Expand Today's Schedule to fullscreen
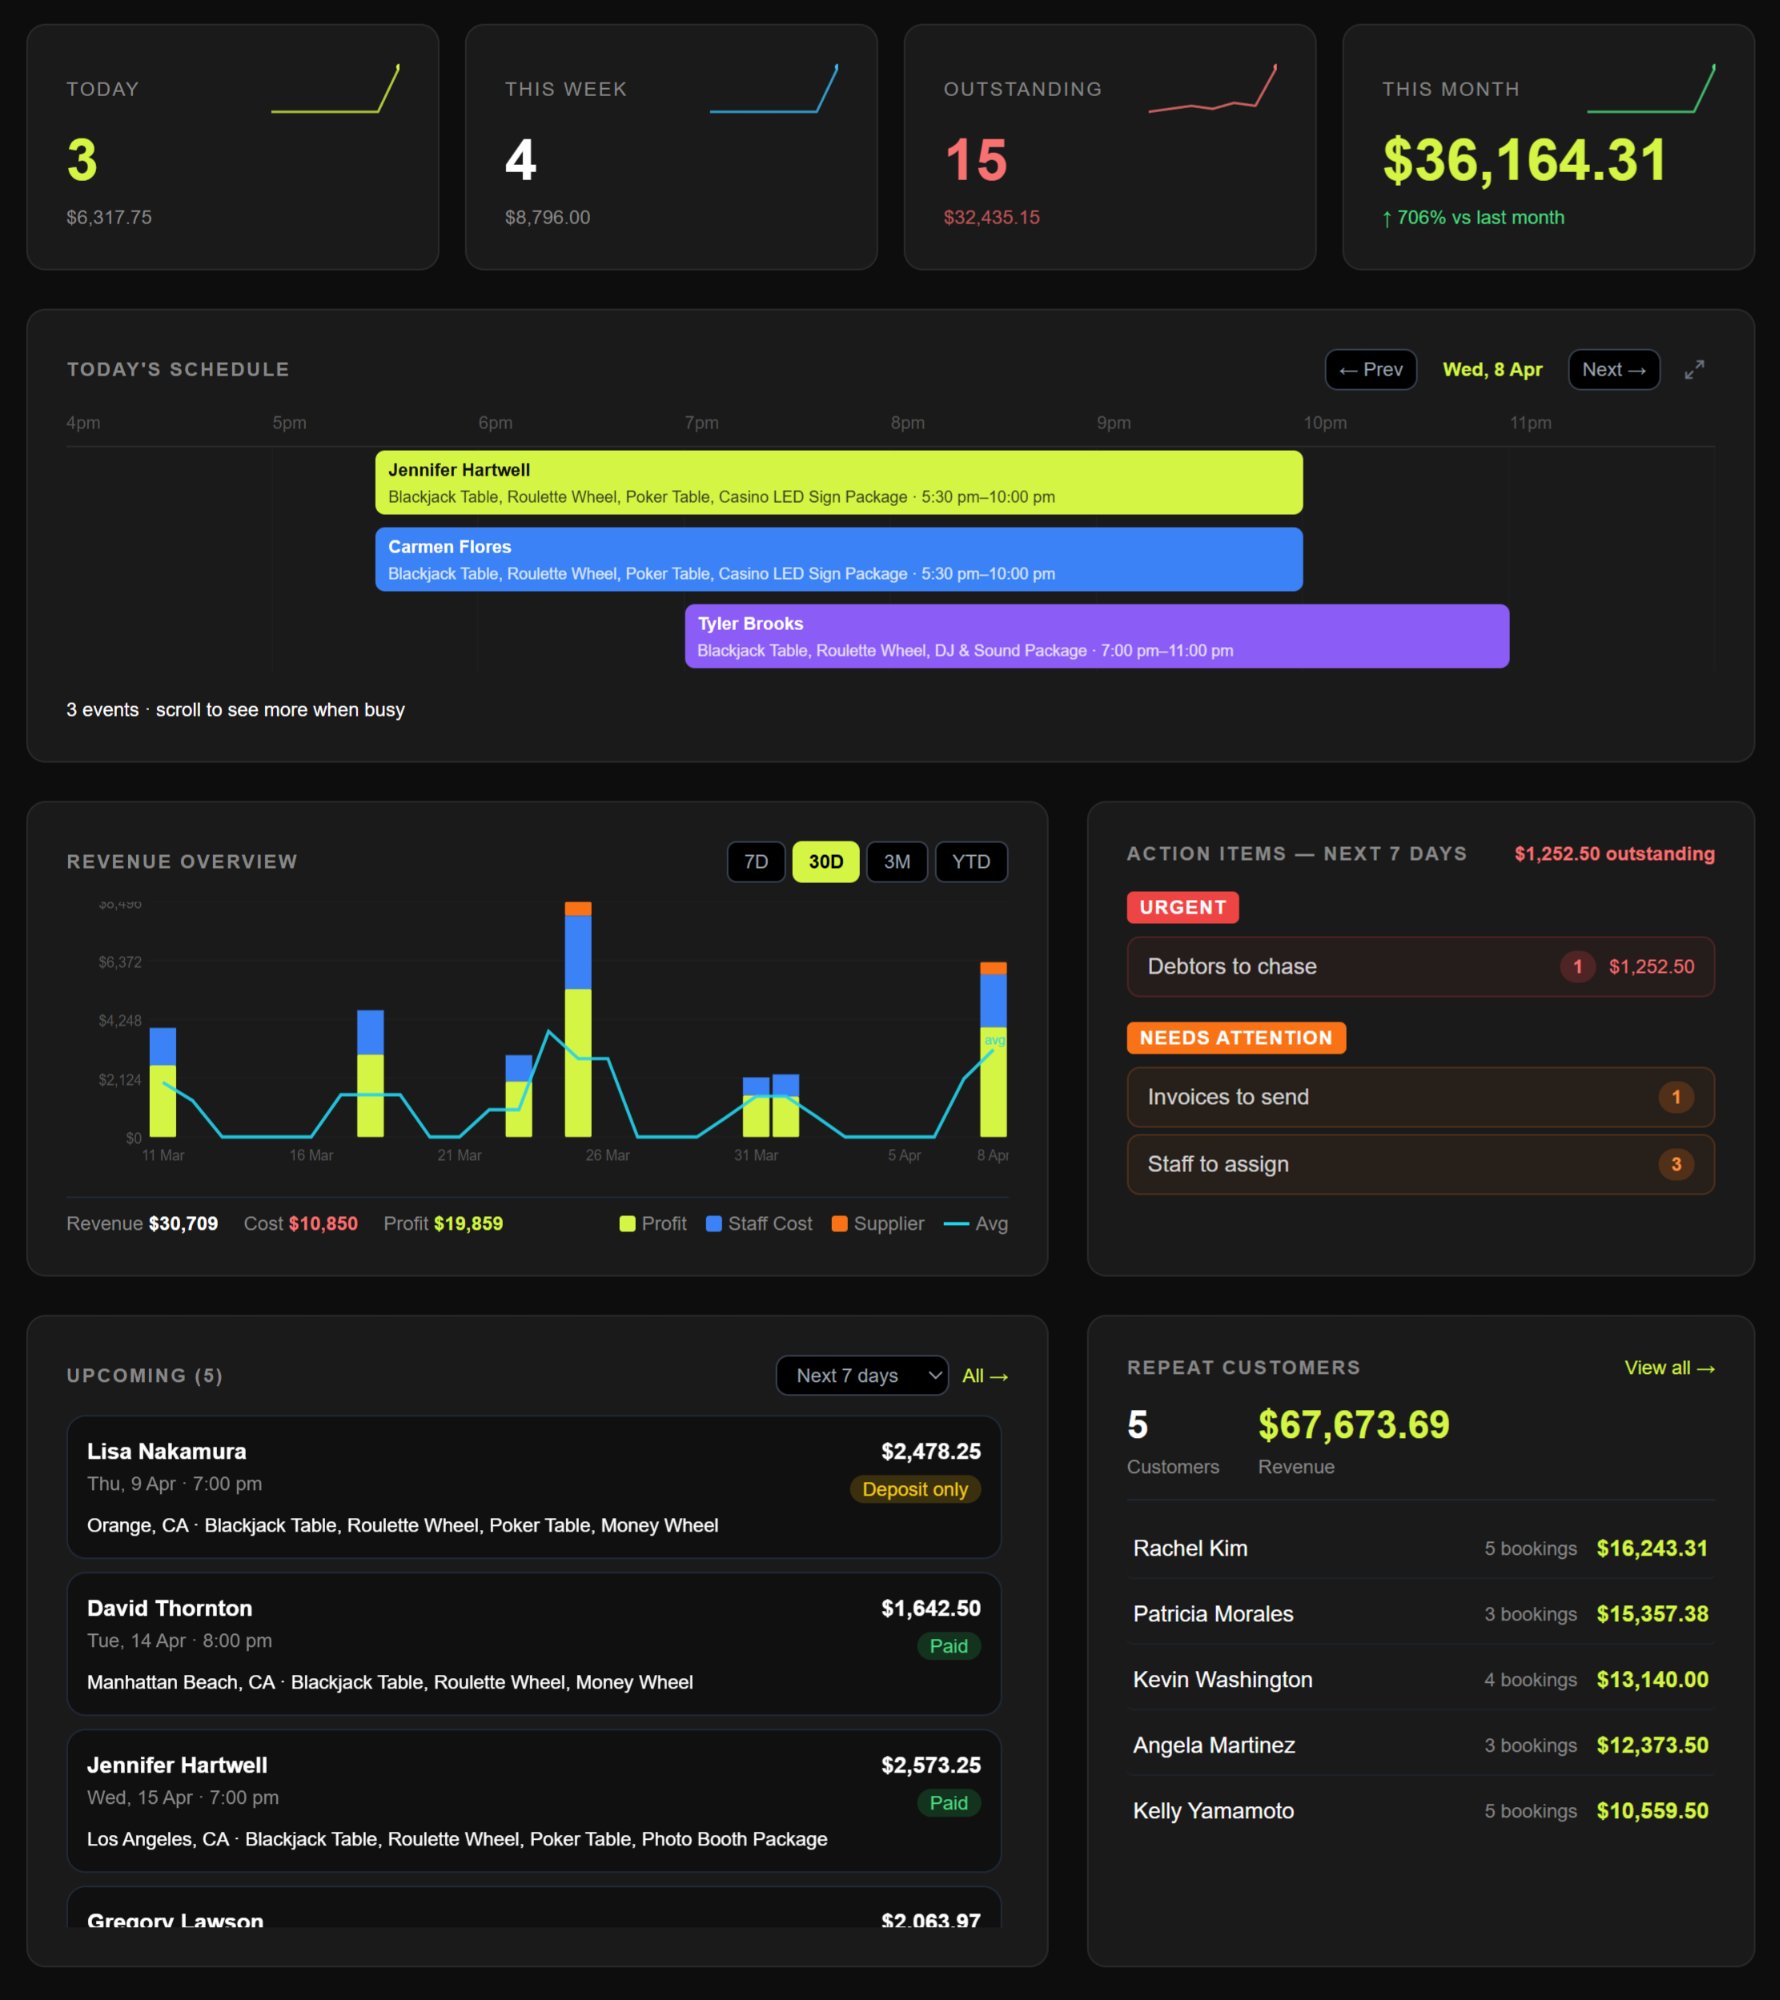1780x2000 pixels. 1694,369
